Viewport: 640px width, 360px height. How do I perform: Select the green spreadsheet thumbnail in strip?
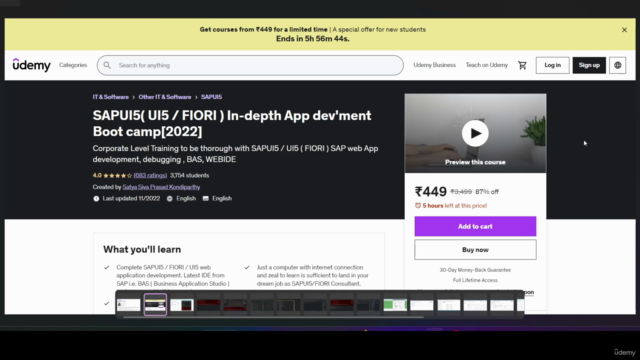pyautogui.click(x=395, y=305)
